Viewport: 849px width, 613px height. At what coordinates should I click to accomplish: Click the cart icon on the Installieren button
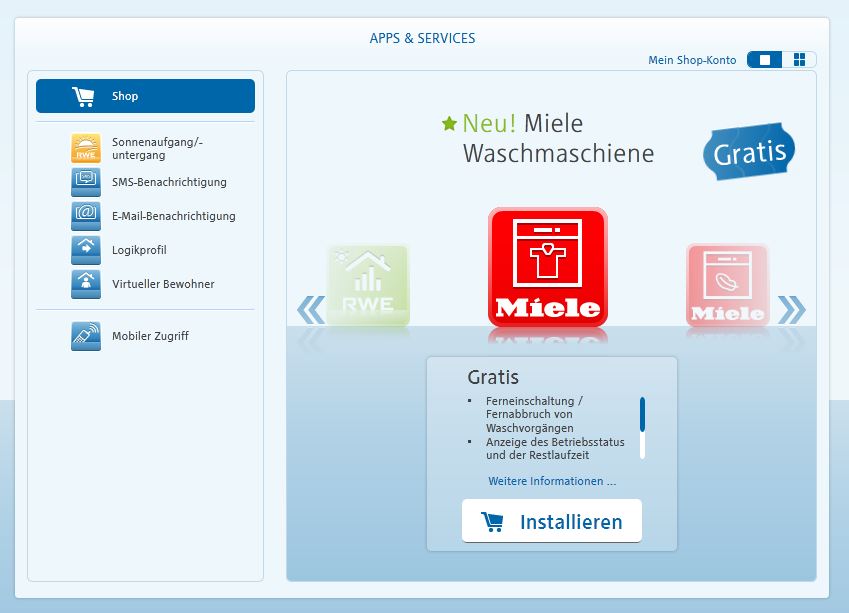pyautogui.click(x=492, y=521)
